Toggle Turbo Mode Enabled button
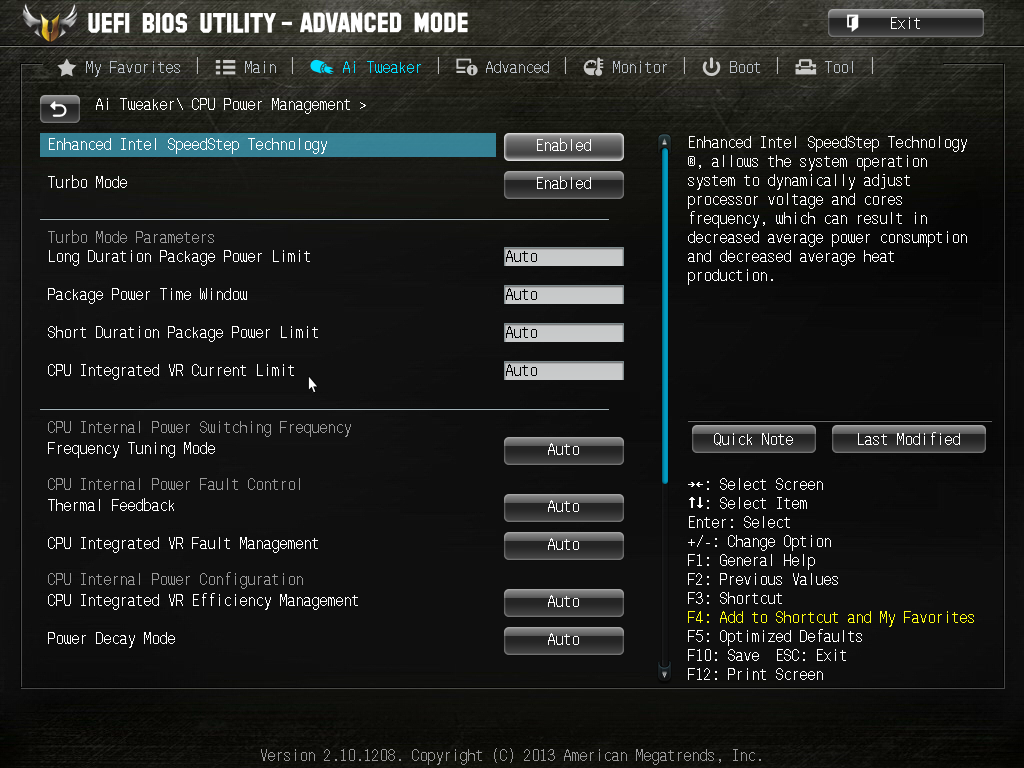 click(x=564, y=184)
